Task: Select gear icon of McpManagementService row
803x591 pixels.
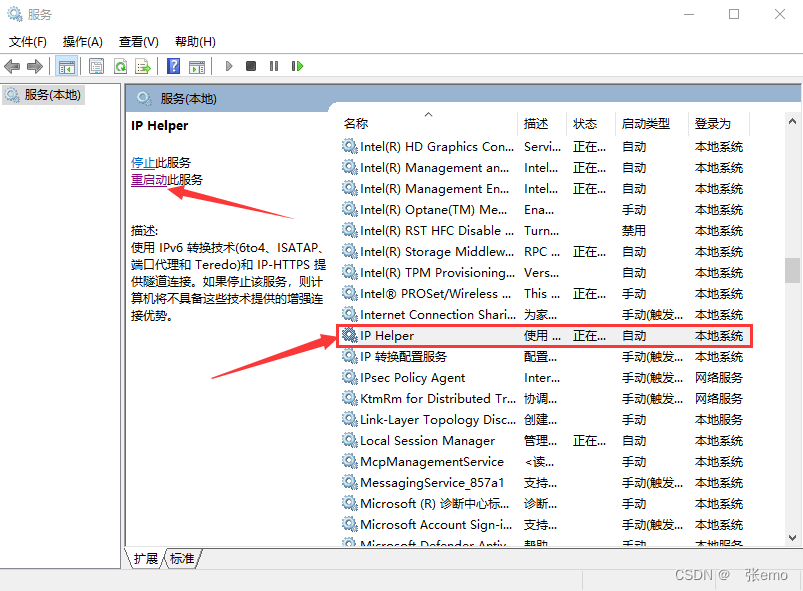Action: point(350,461)
